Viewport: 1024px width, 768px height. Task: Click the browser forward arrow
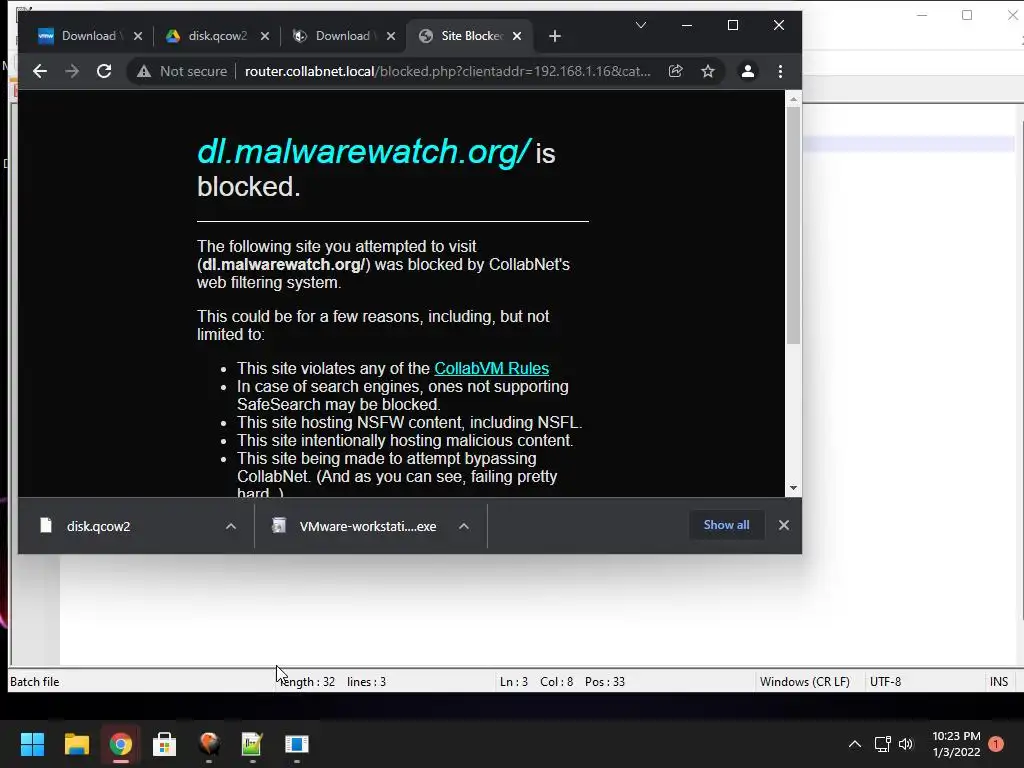click(x=72, y=71)
